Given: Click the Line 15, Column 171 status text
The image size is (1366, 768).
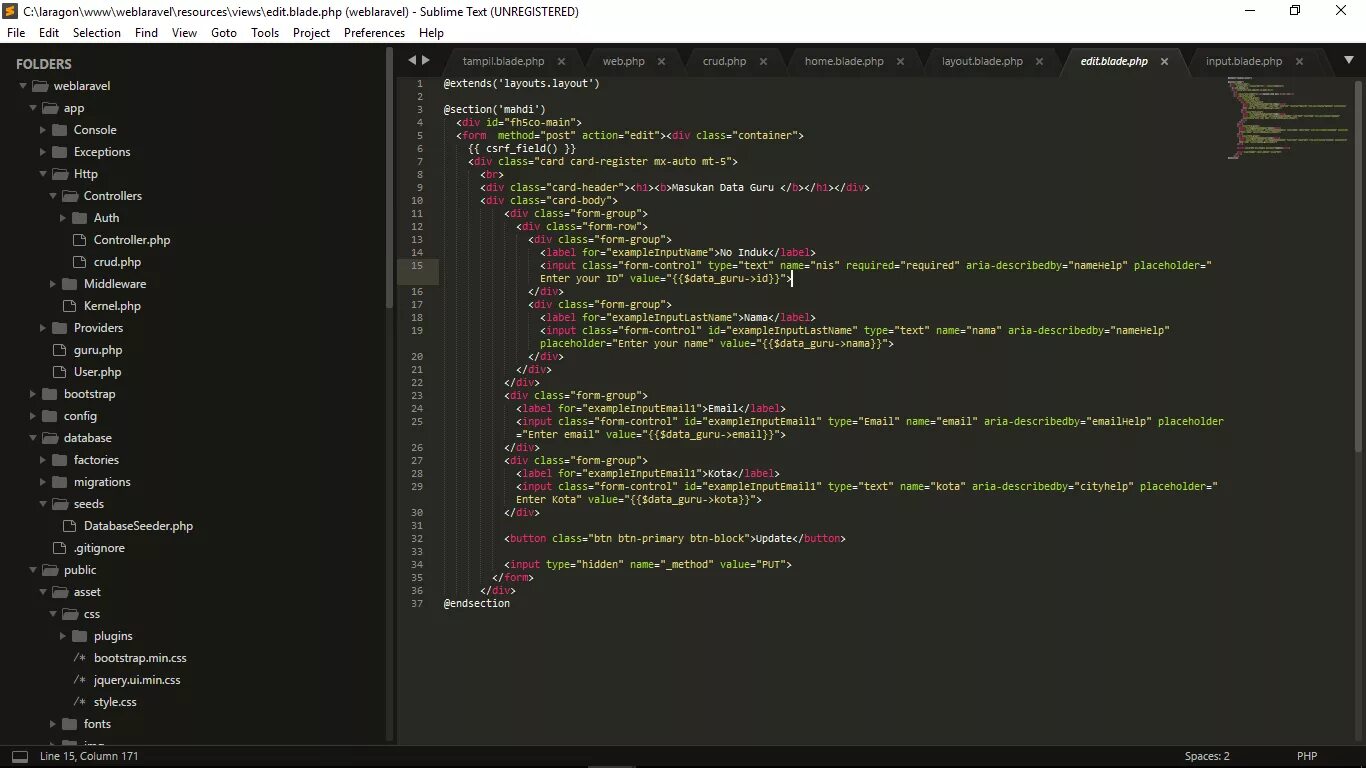Looking at the screenshot, I should pyautogui.click(x=89, y=756).
